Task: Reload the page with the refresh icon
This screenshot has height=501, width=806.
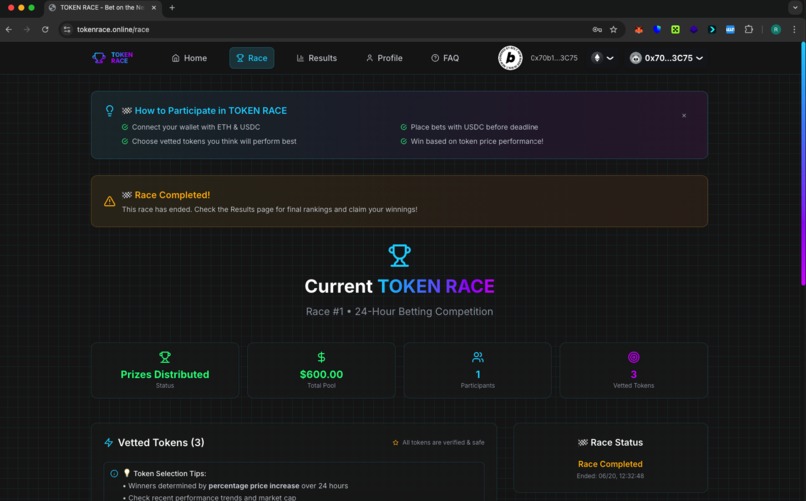Action: 45,29
